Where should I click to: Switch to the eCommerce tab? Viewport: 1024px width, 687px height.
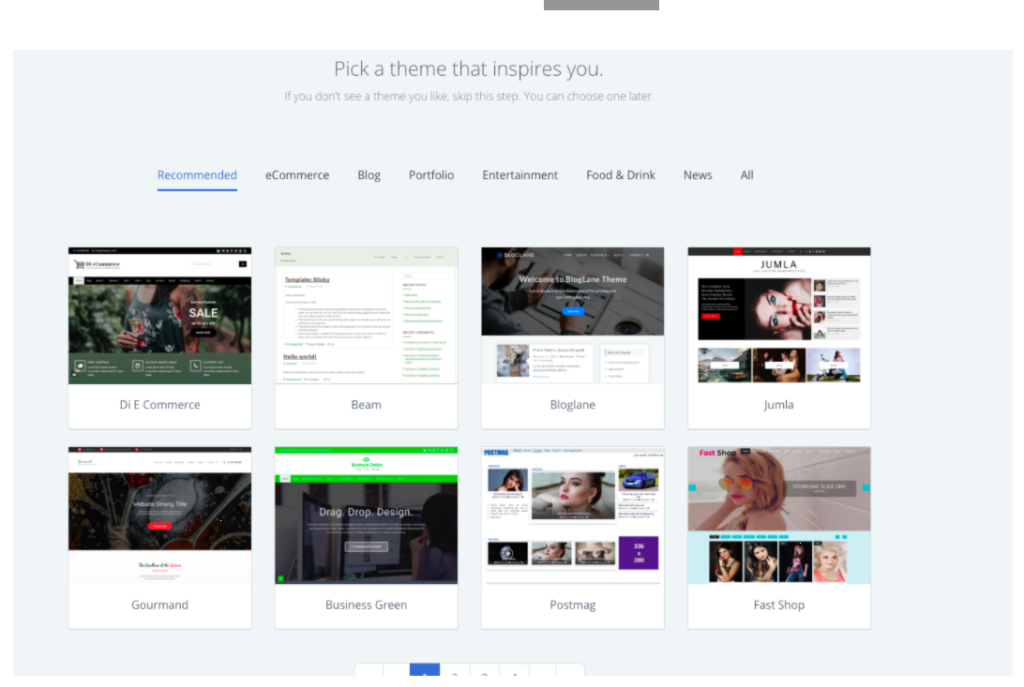point(297,175)
